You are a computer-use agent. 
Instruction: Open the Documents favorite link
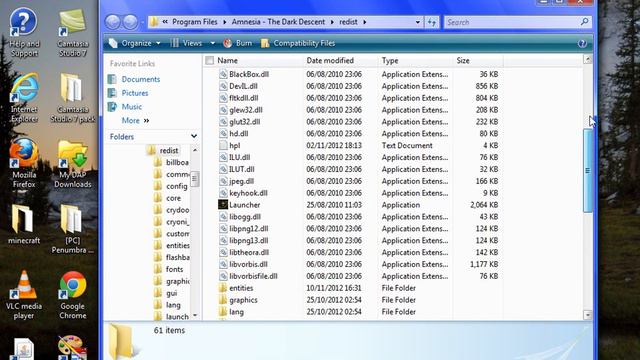pos(141,79)
